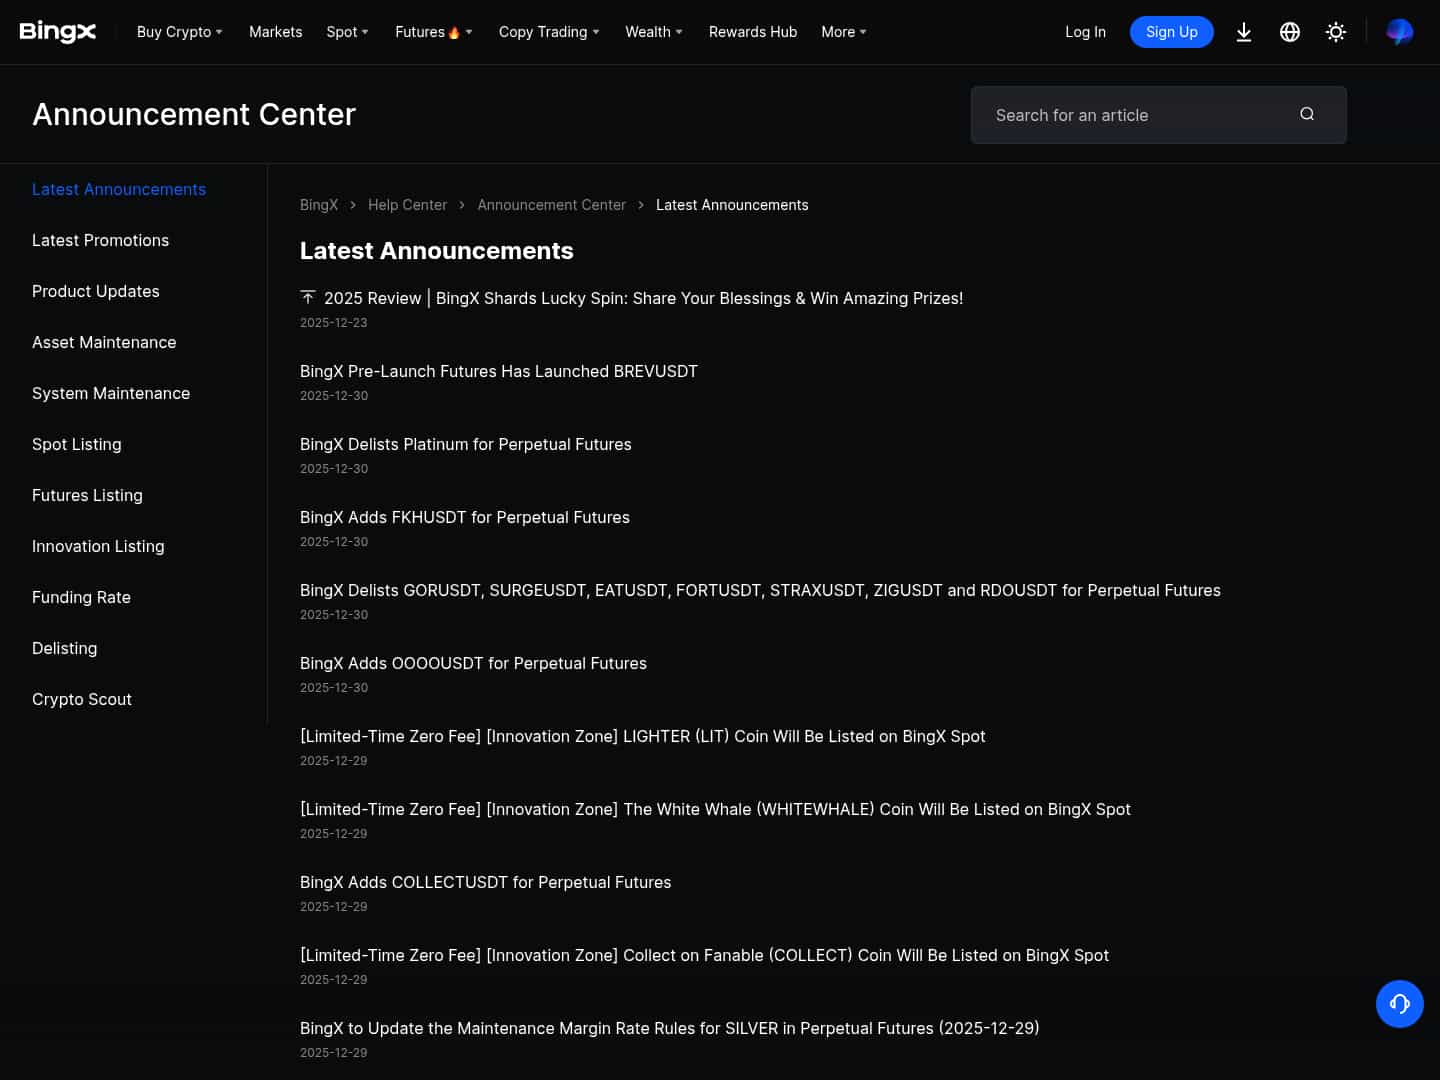The height and width of the screenshot is (1080, 1440).
Task: Click the article search input field
Action: click(x=1130, y=115)
